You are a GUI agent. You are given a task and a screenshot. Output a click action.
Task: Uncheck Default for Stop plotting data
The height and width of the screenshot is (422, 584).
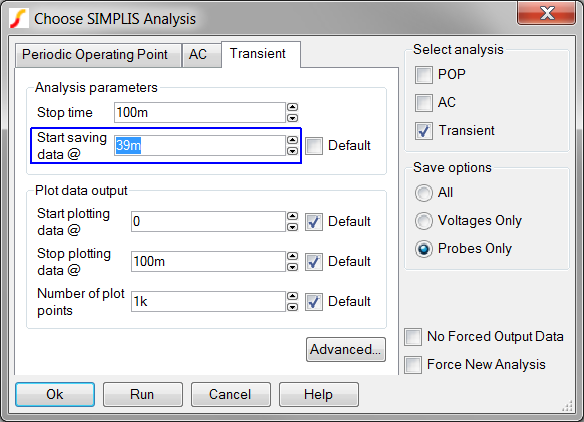pos(314,262)
